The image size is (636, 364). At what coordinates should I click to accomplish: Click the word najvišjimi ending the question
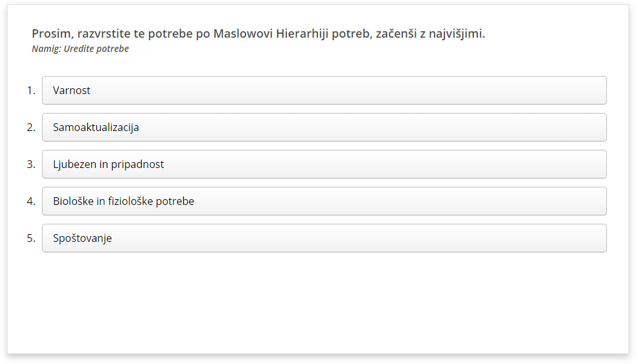click(457, 34)
